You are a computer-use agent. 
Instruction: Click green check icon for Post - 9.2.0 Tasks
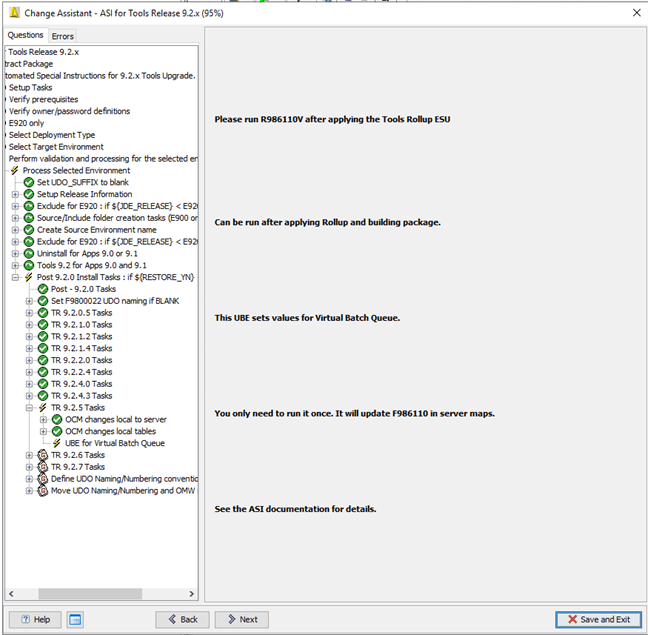point(43,289)
